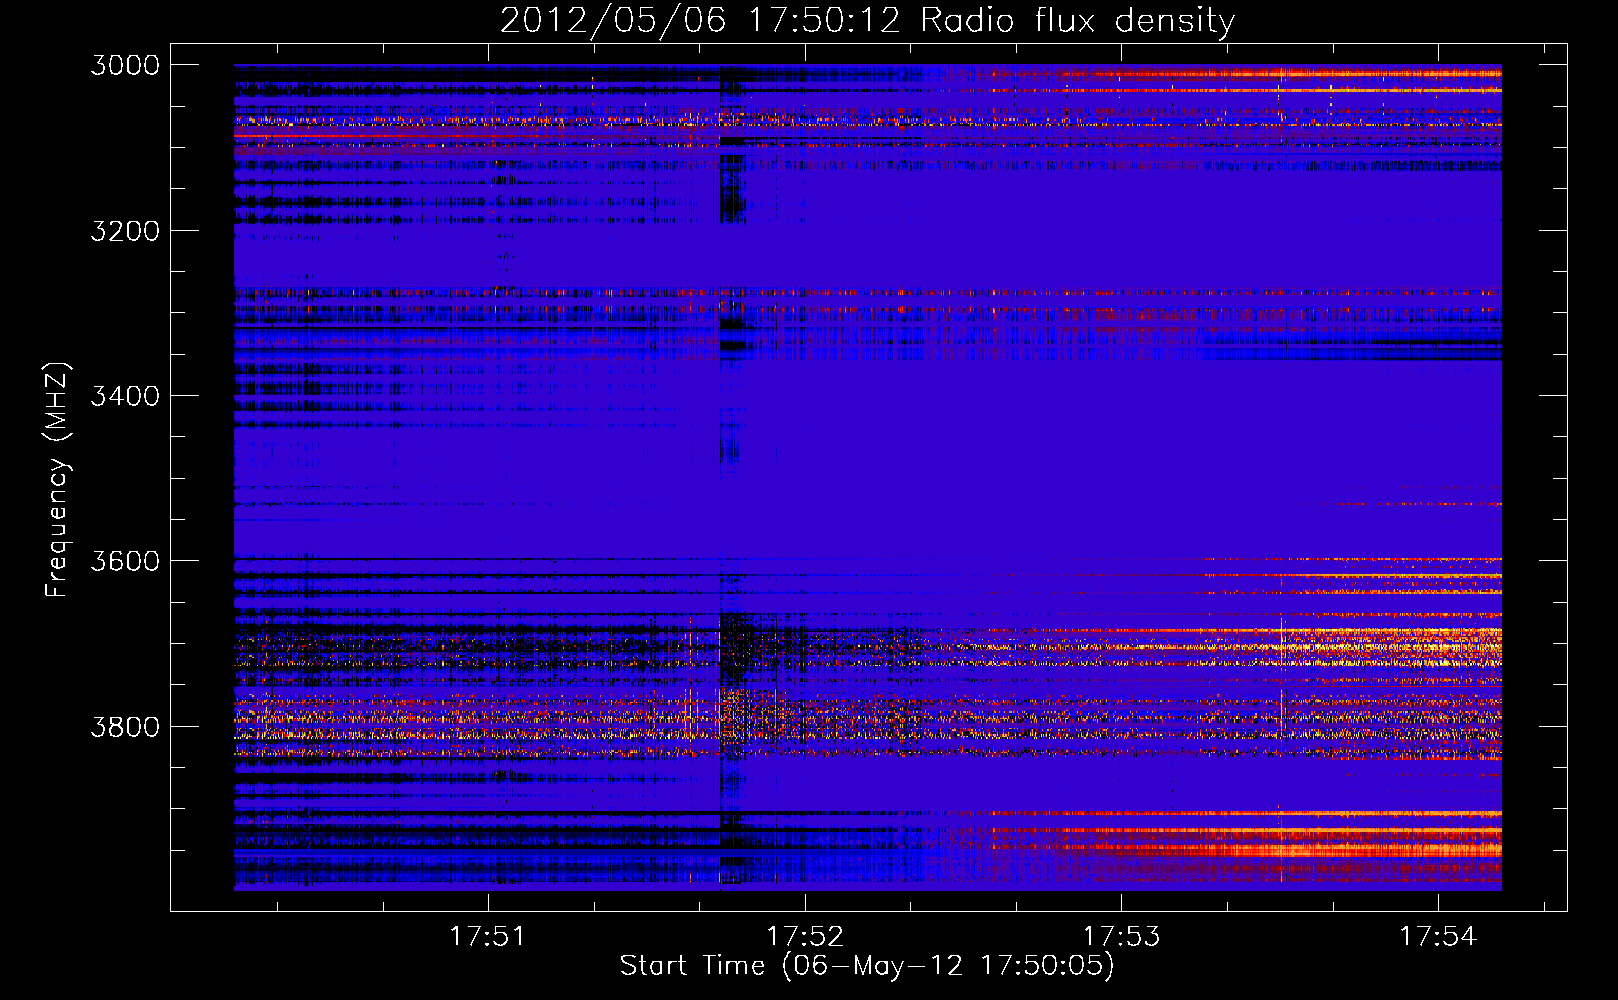This screenshot has width=1618, height=1000.
Task: Click the plot title '2012/05/06 17:50:12 Radio flux density'
Action: [x=867, y=21]
